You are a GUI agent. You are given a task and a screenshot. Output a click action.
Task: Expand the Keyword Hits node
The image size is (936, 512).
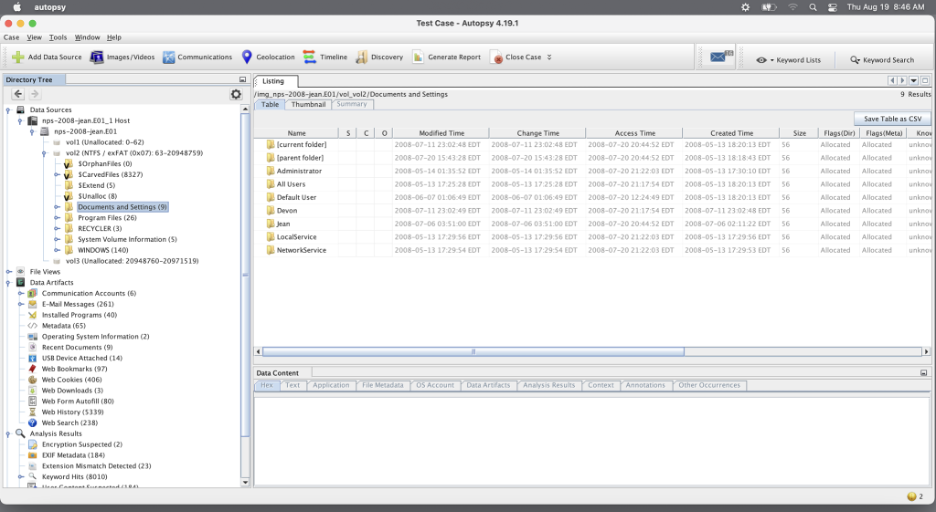pyautogui.click(x=21, y=477)
